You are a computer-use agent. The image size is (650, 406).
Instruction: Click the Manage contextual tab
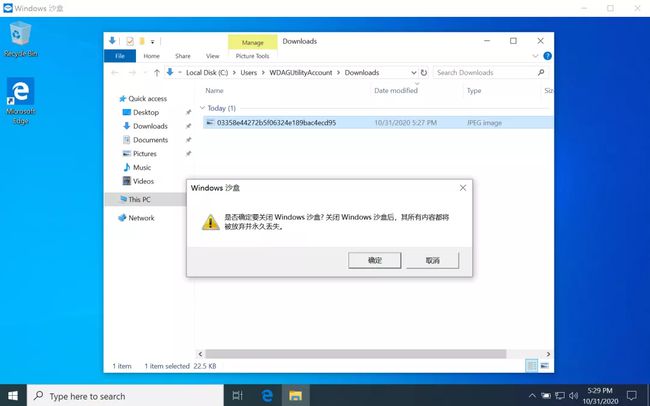(252, 42)
